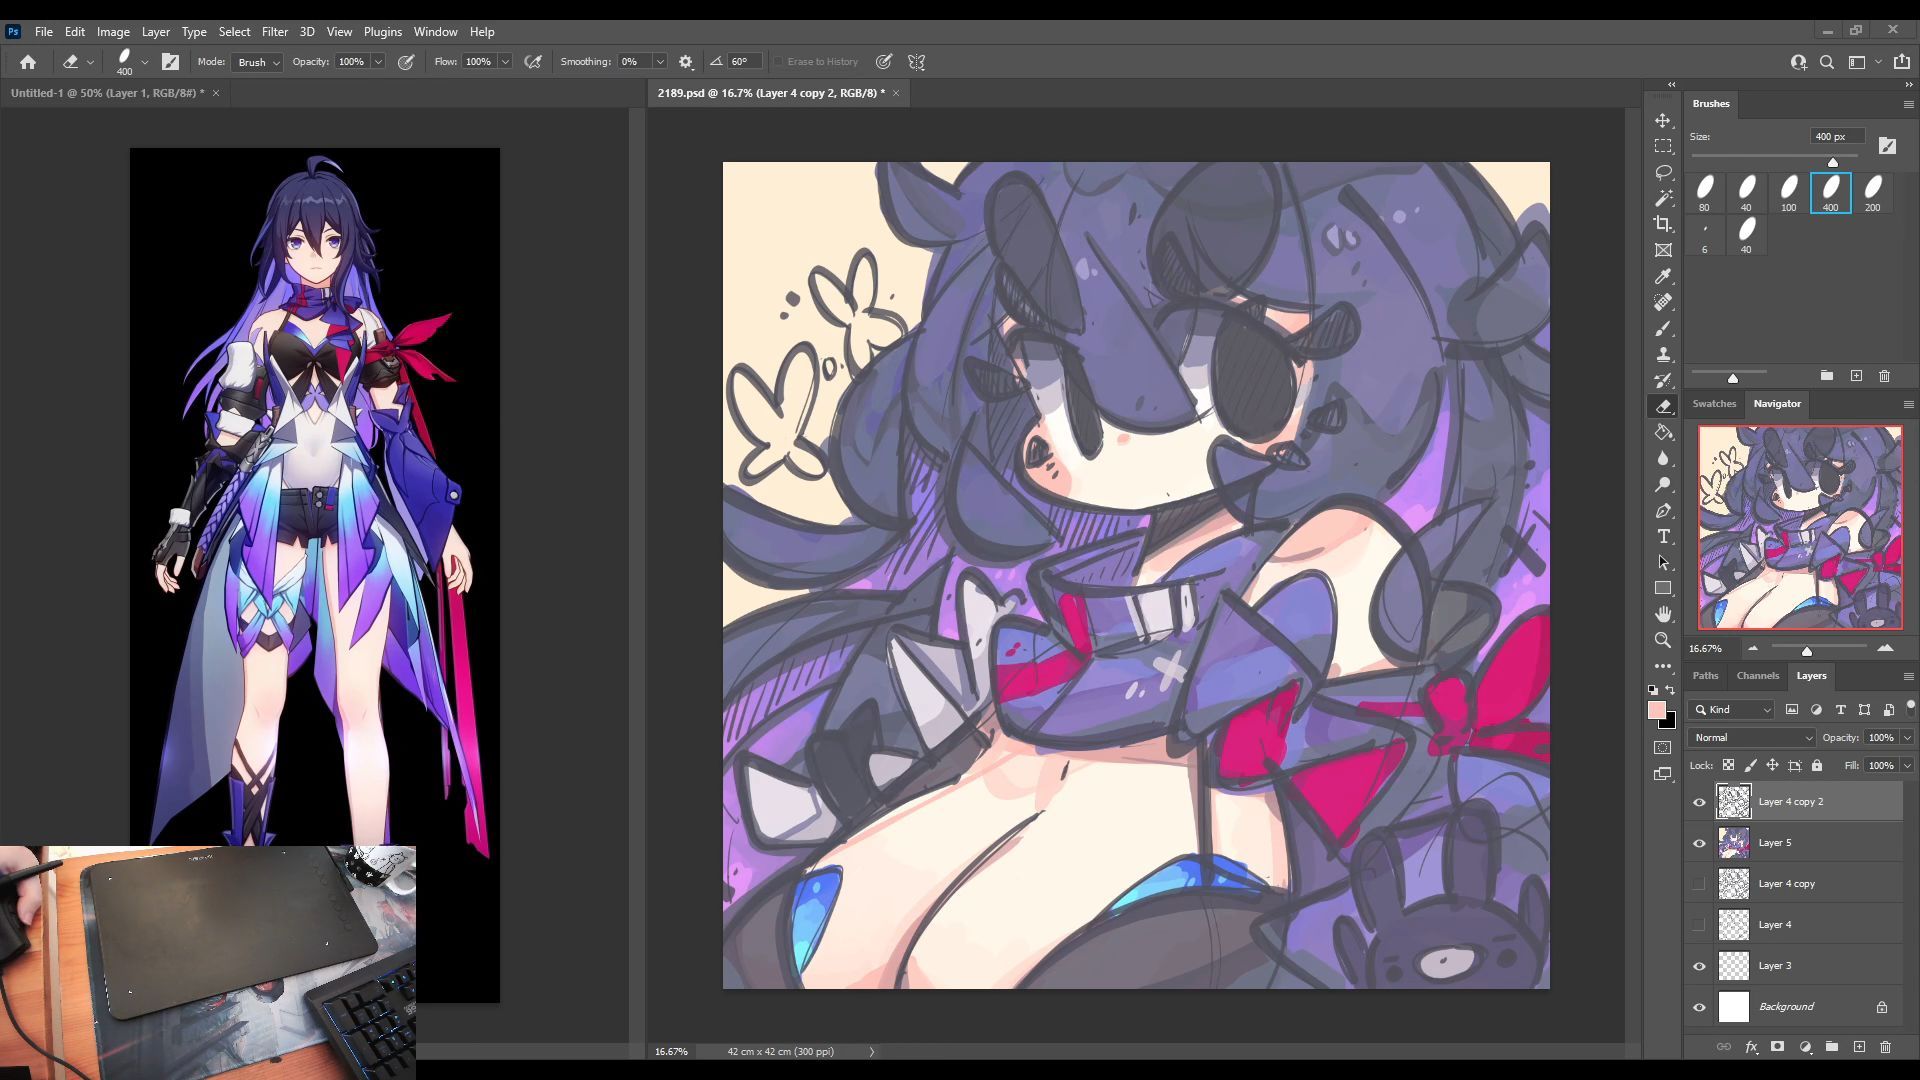This screenshot has width=1920, height=1080.
Task: Hide Layer 5 visibility eye
Action: point(1699,843)
